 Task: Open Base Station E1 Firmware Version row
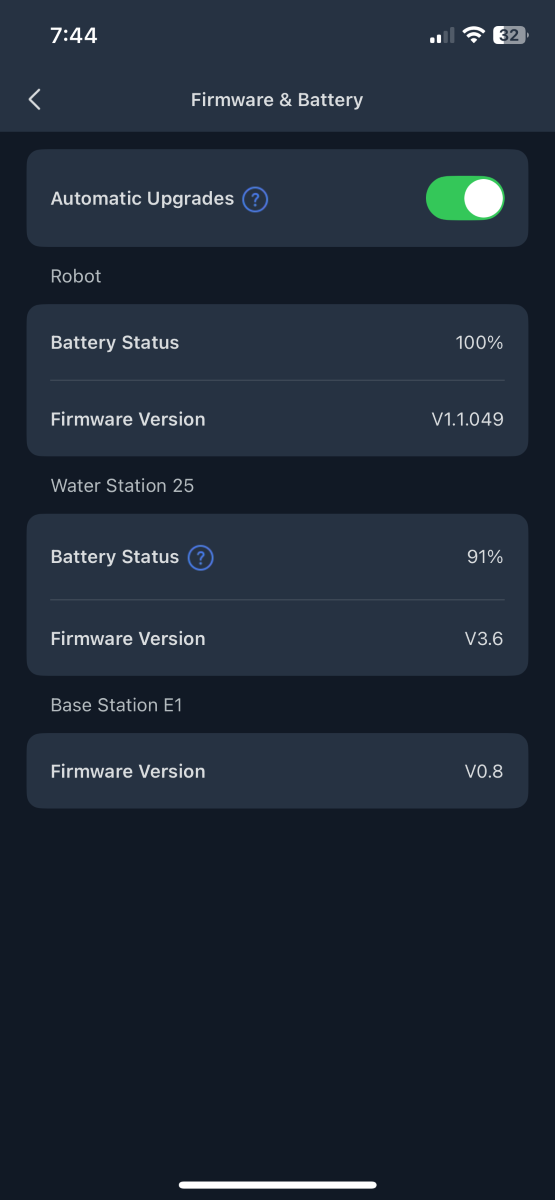coord(277,771)
